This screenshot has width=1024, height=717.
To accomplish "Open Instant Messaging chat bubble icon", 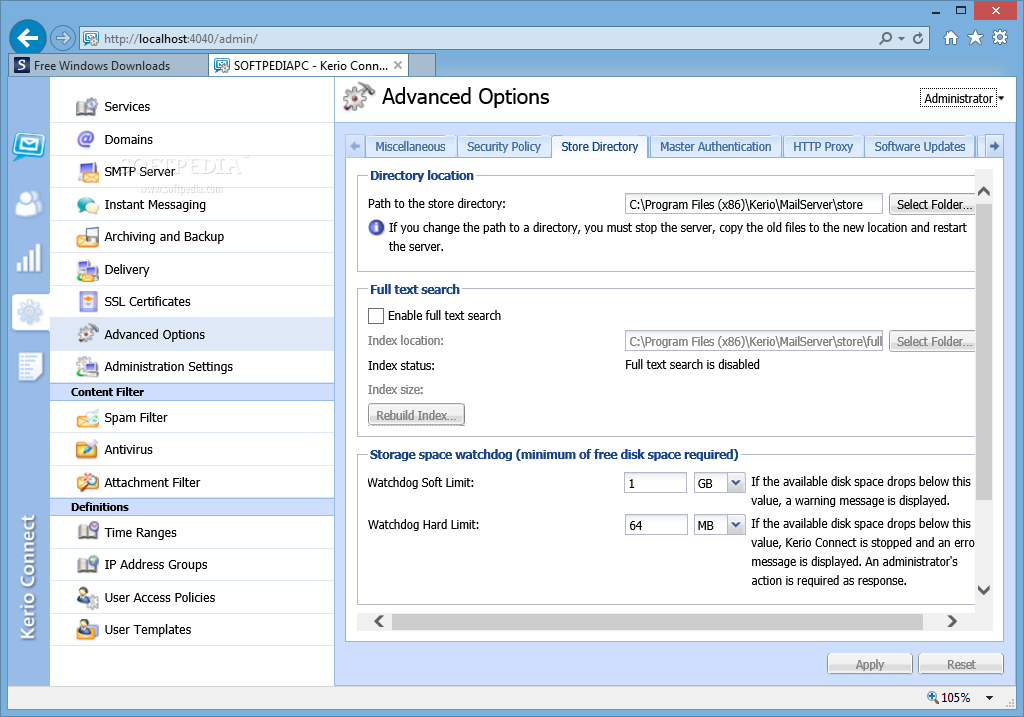I will 88,204.
